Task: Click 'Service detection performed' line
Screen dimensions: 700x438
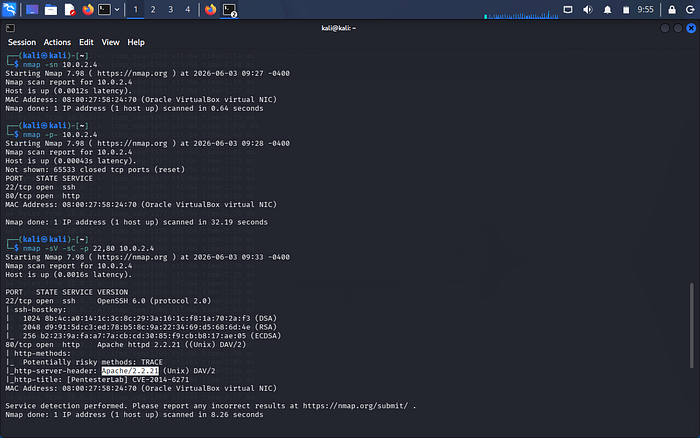Action: 211,406
